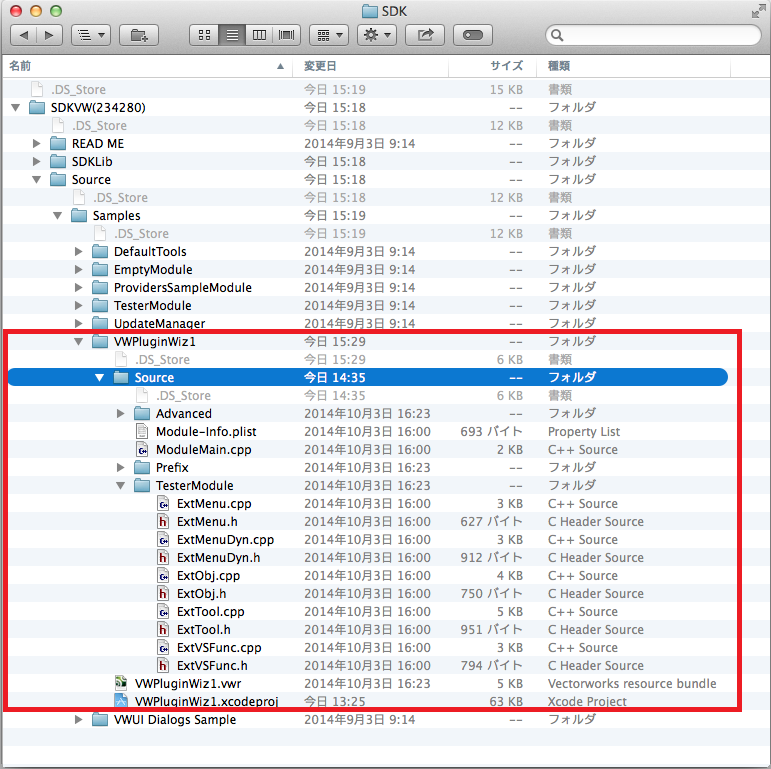Select the ModuleMain.cpp file icon
Image resolution: width=771 pixels, height=769 pixels.
pyautogui.click(x=142, y=449)
